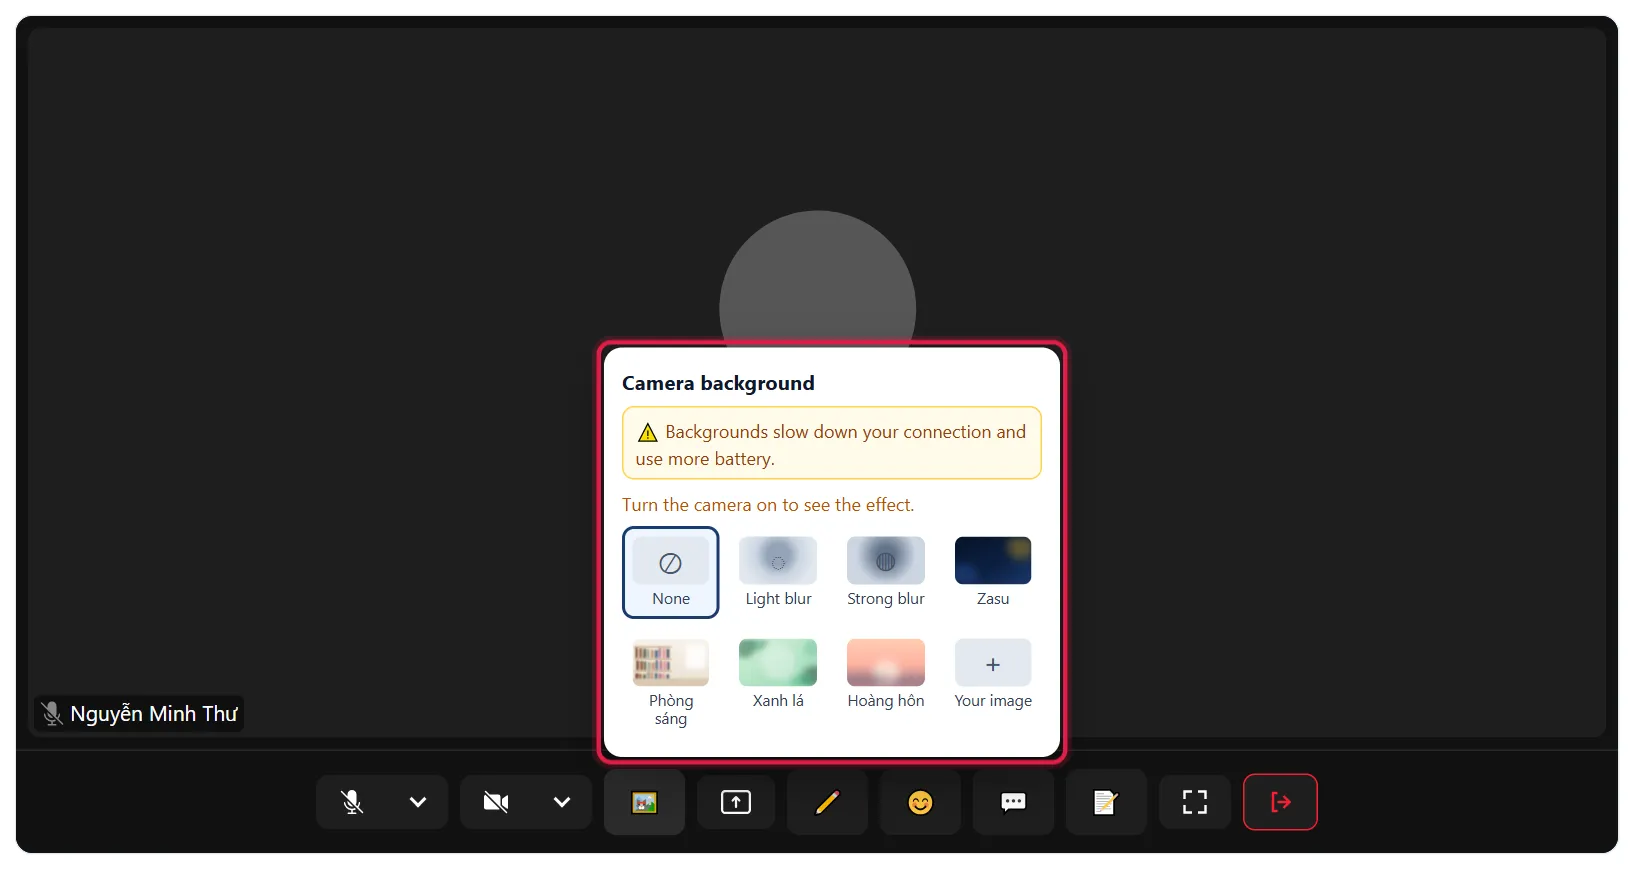Viewport: 1635px width, 870px height.
Task: Open the pencil whiteboard tool
Action: 827,802
